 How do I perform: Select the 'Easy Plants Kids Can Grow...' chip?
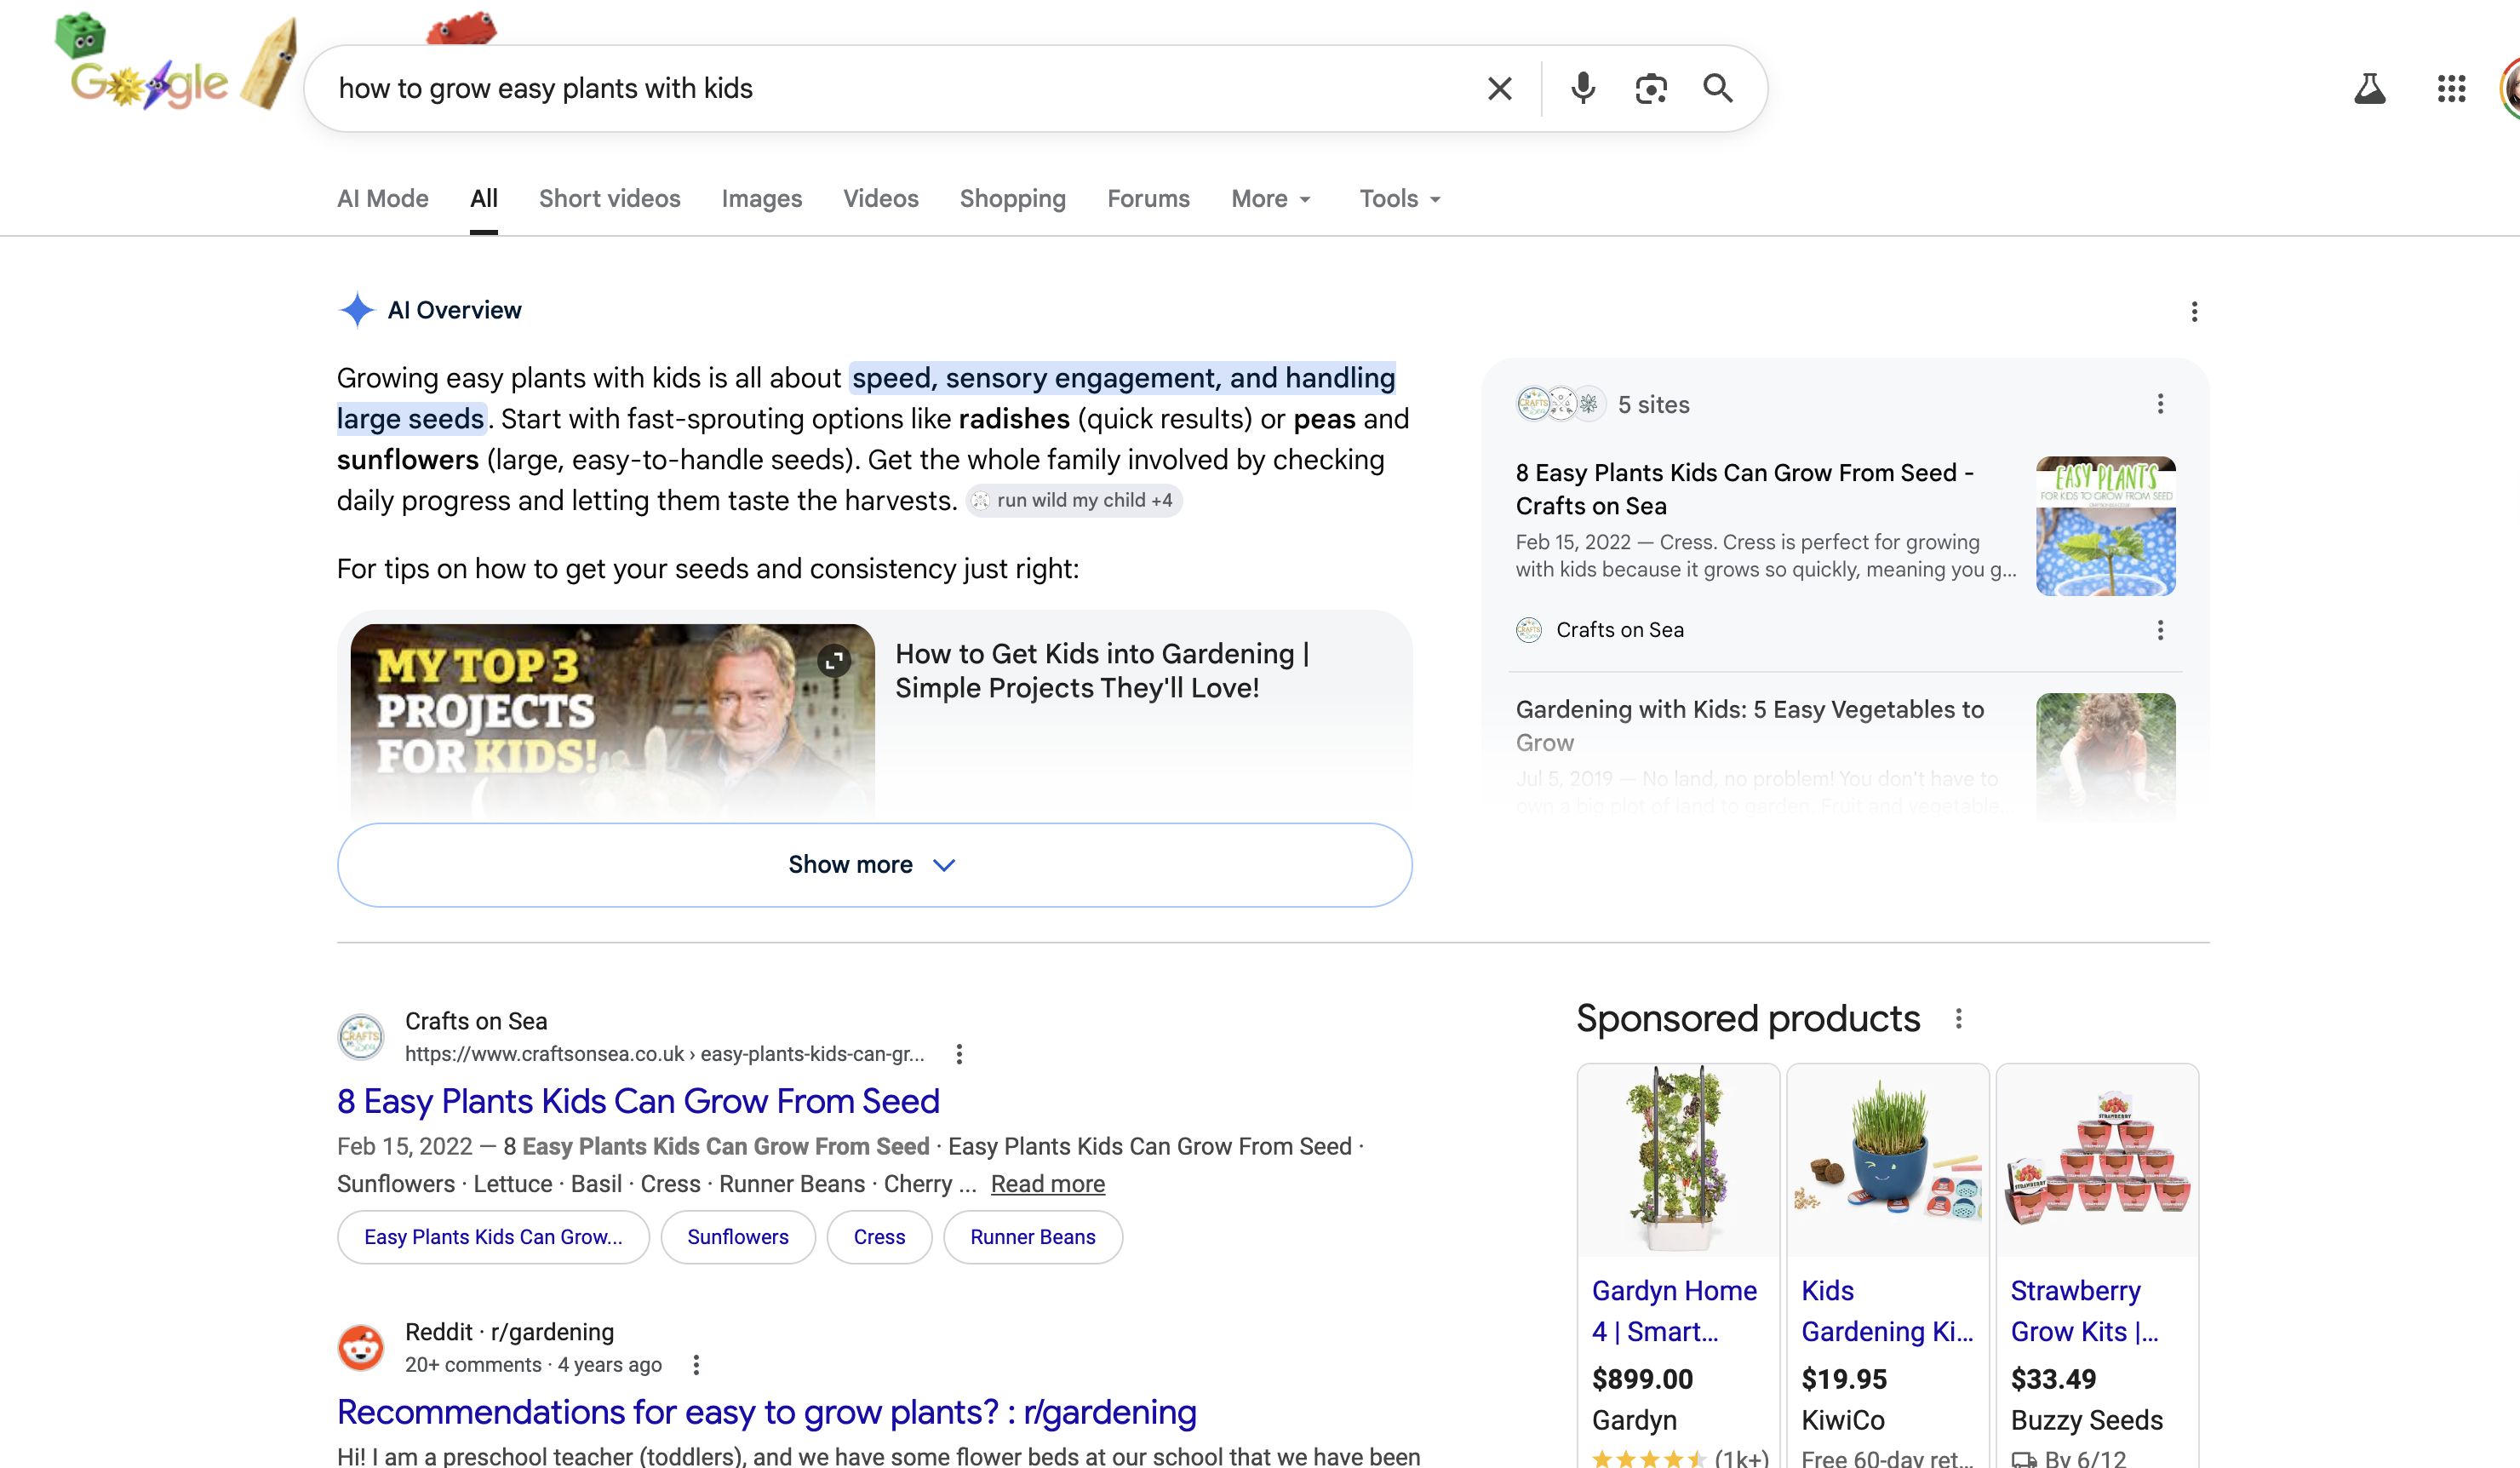point(493,1237)
